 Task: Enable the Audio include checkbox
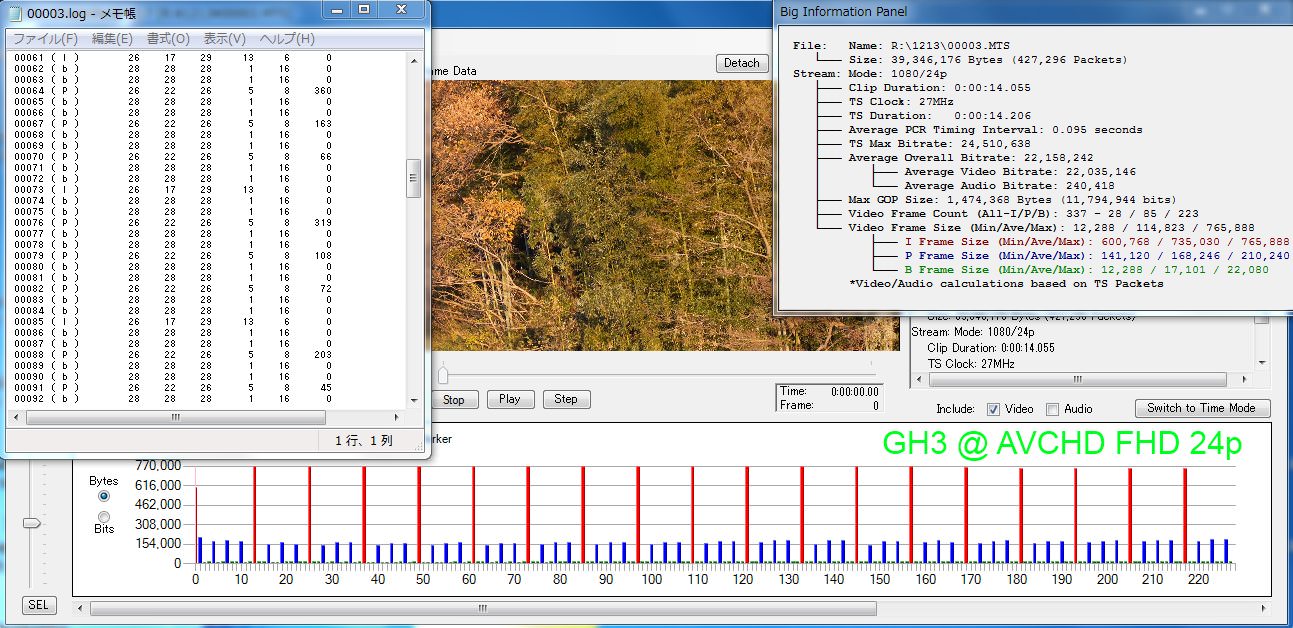[x=1052, y=409]
